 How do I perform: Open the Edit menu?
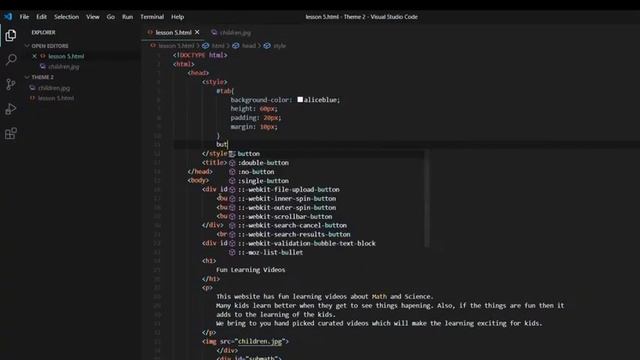[41, 17]
